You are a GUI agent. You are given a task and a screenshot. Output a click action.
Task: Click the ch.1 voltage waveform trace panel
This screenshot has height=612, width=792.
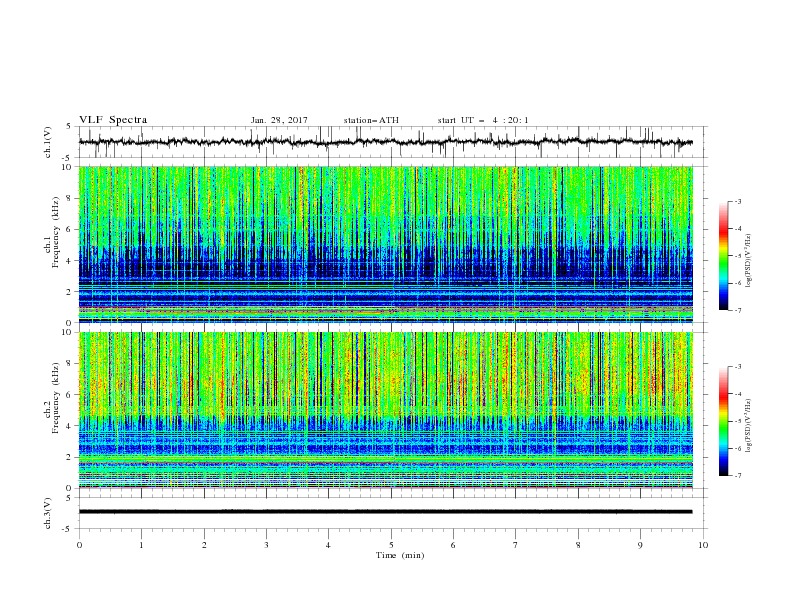[x=393, y=142]
